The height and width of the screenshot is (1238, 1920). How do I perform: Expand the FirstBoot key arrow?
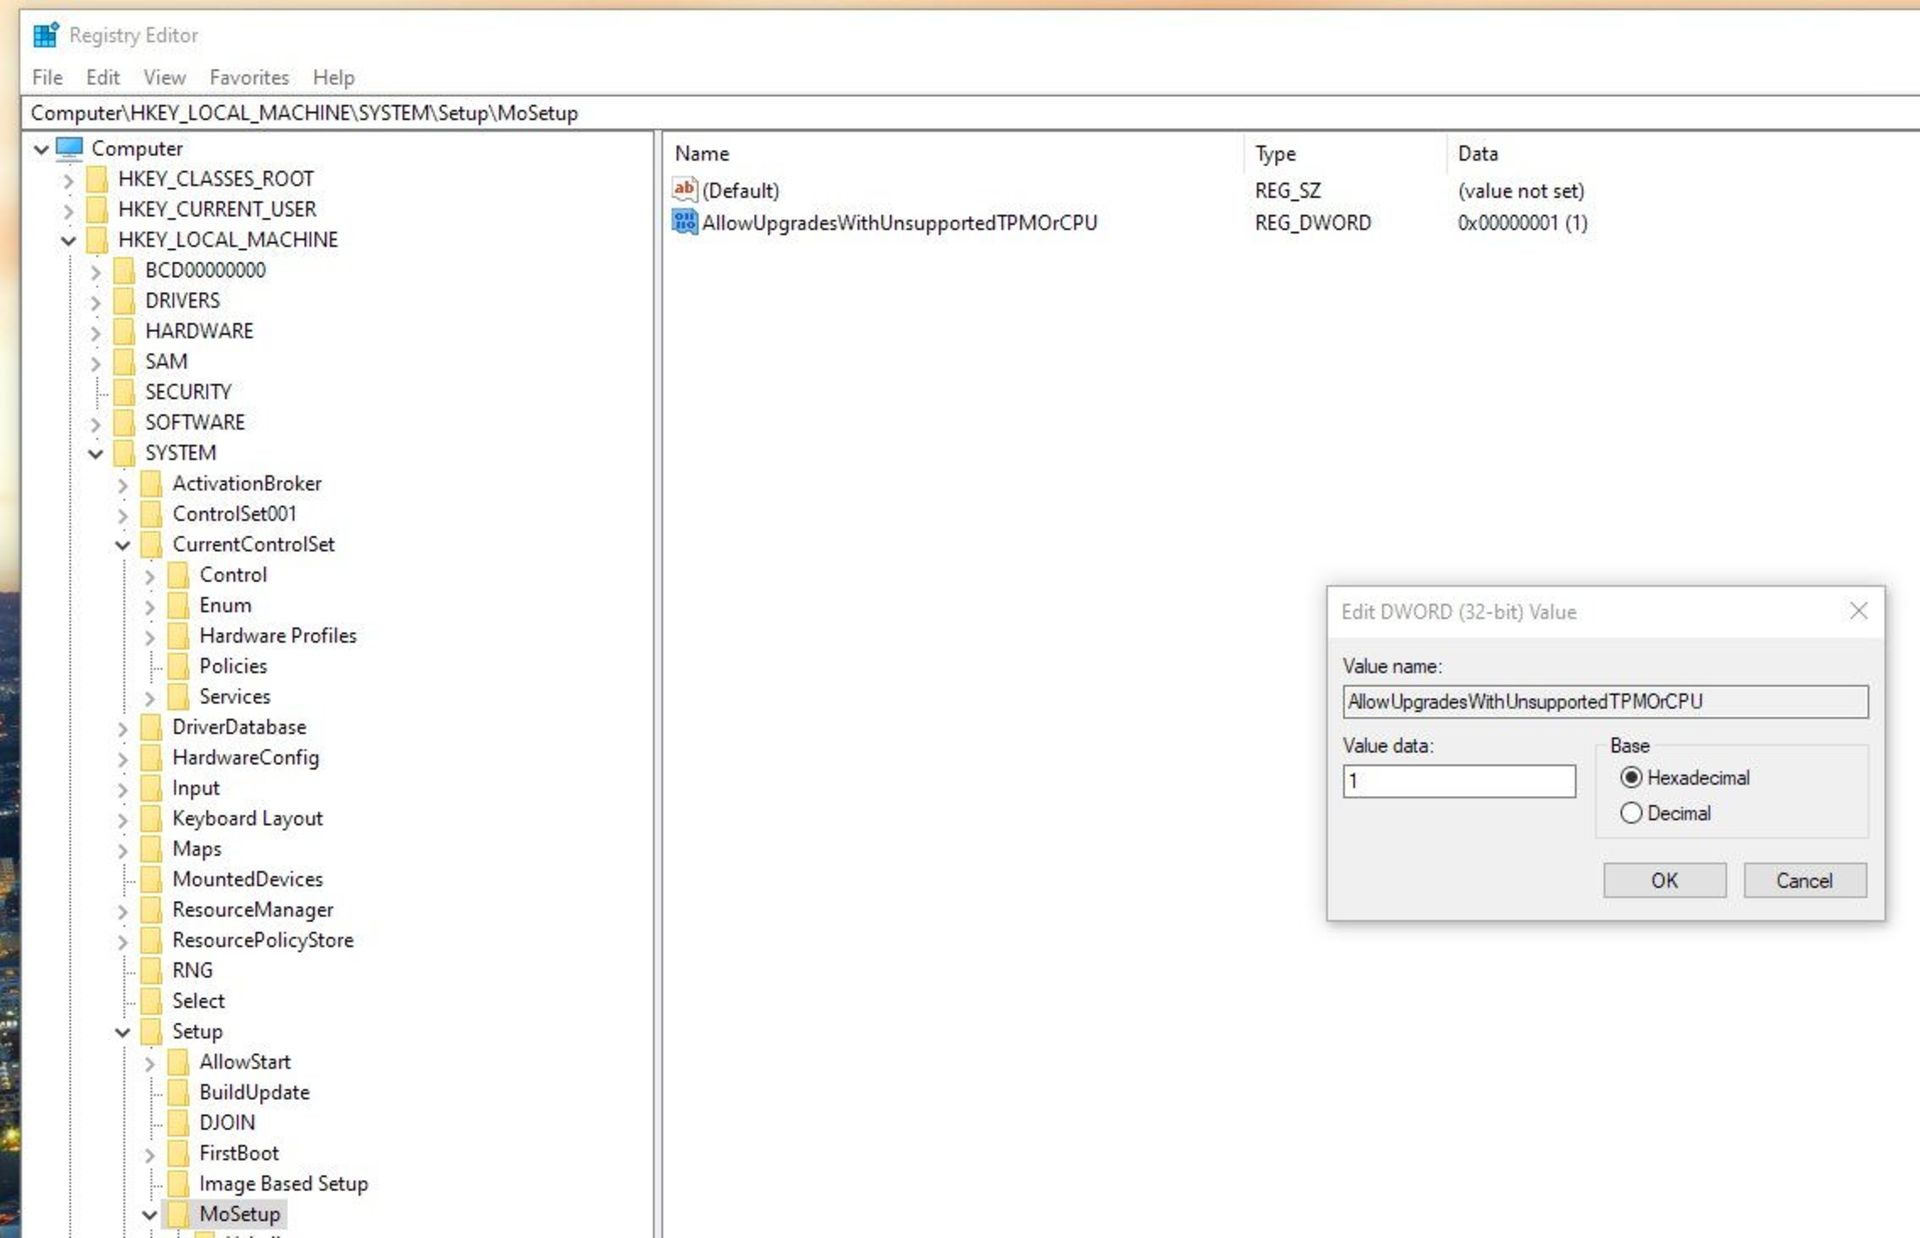150,1155
